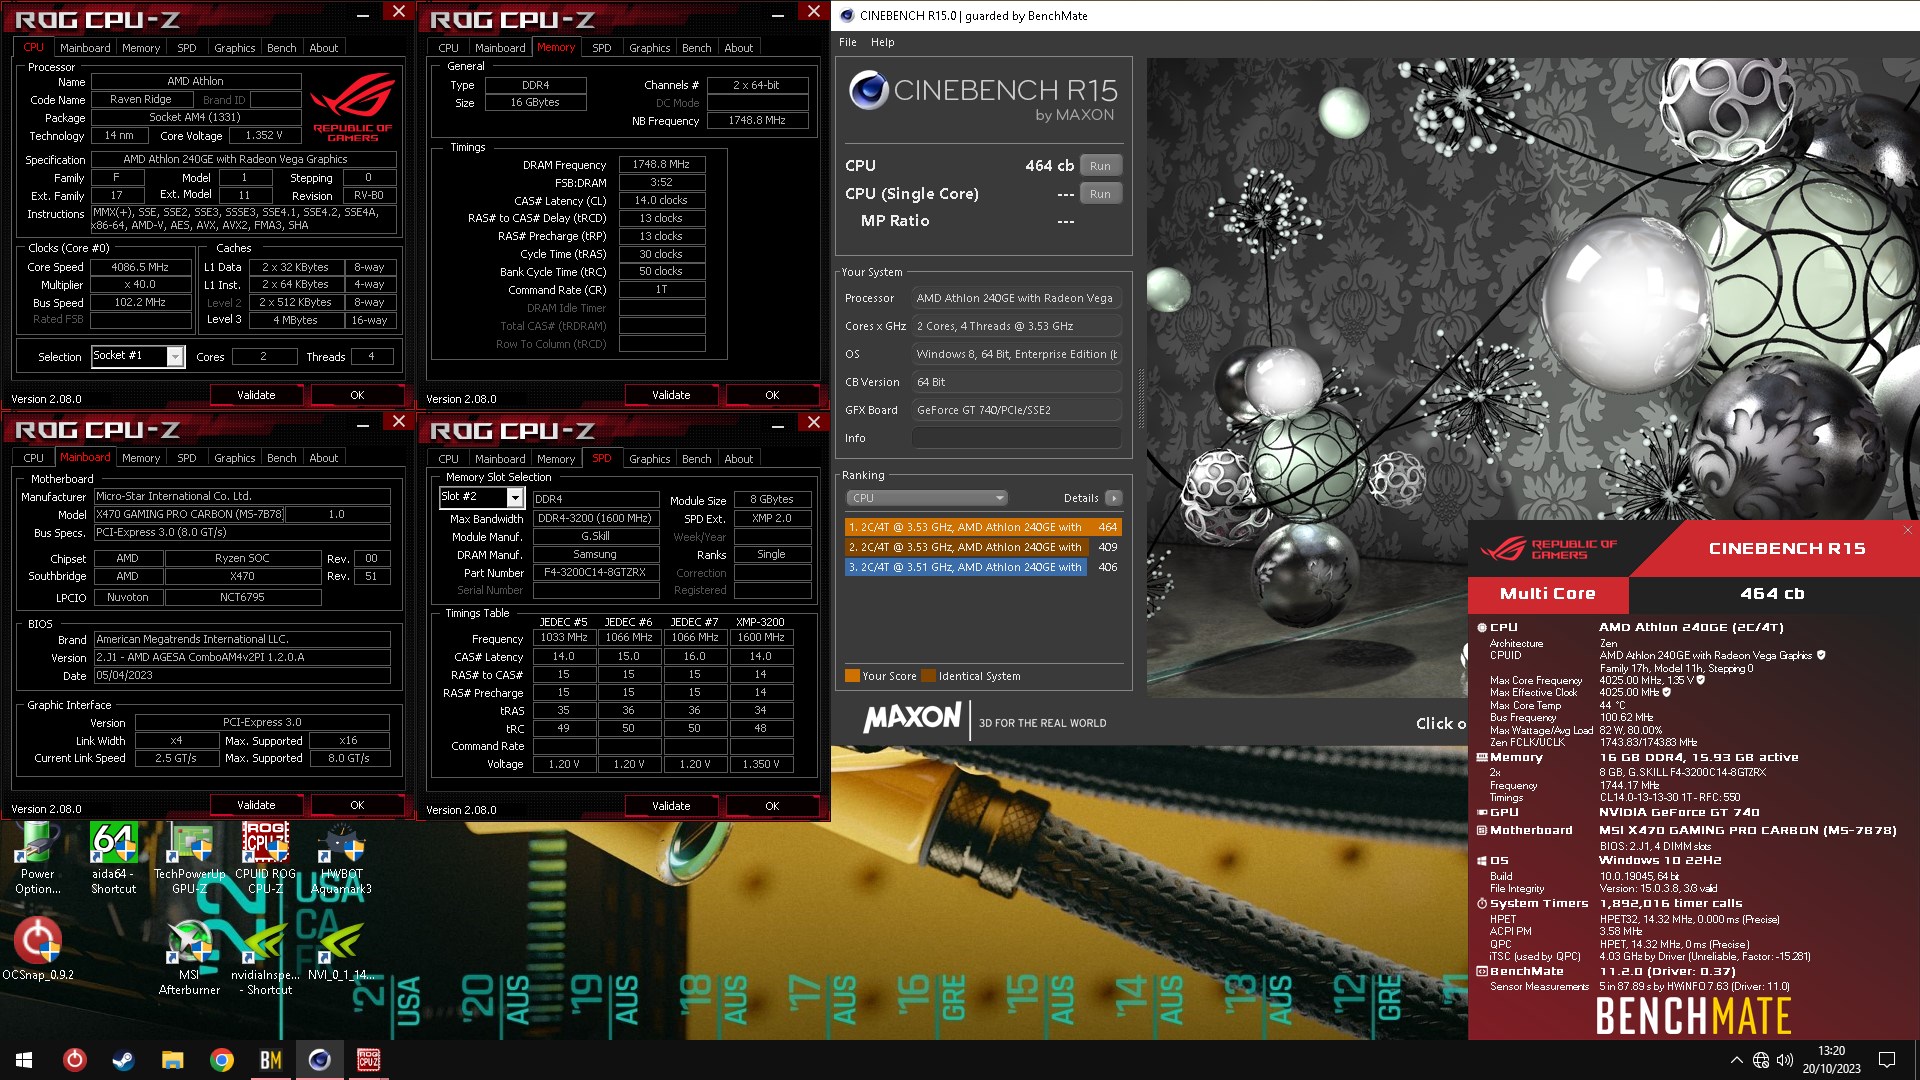This screenshot has height=1080, width=1920.
Task: Open About tab in Mainboard CPU-Z window
Action: [x=323, y=458]
